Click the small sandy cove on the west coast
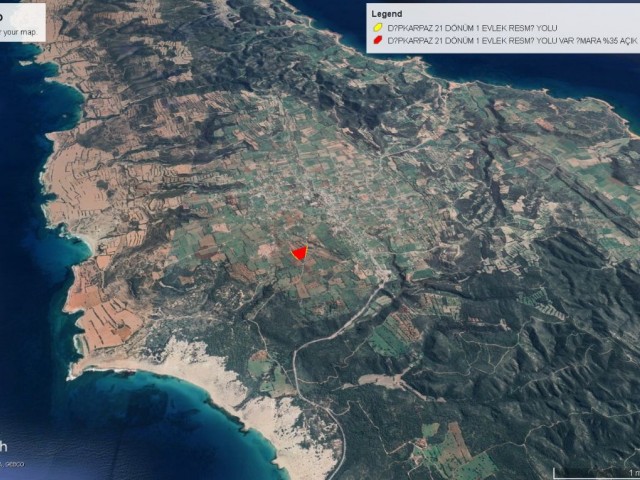Image resolution: width=640 pixels, height=480 pixels. 82,240
